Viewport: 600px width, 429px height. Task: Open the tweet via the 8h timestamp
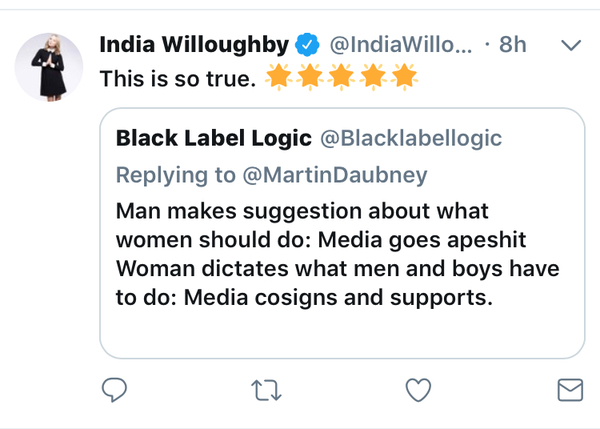[513, 45]
